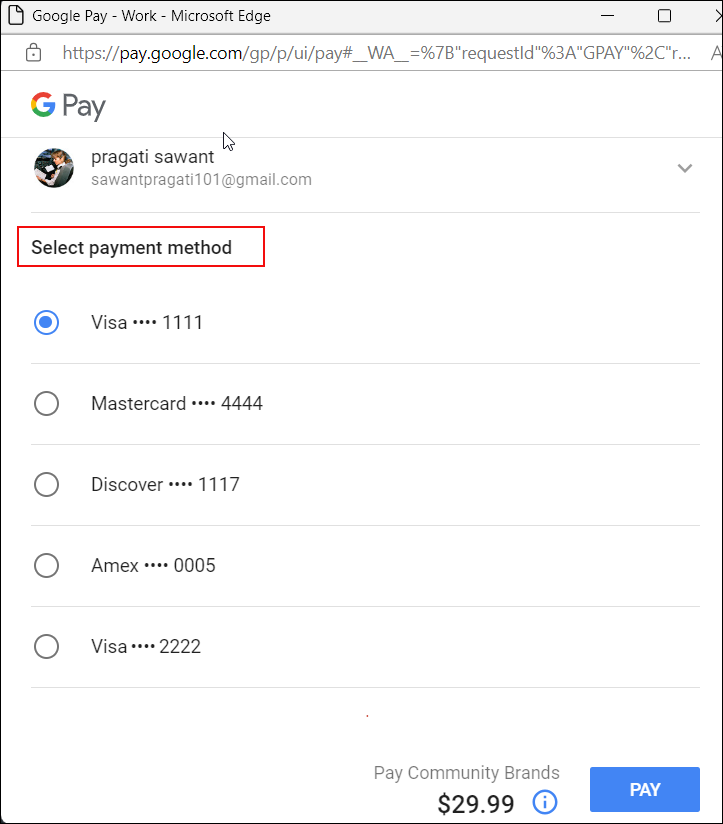Select the Visa ending in 1111 radio button
The width and height of the screenshot is (723, 824).
(46, 322)
